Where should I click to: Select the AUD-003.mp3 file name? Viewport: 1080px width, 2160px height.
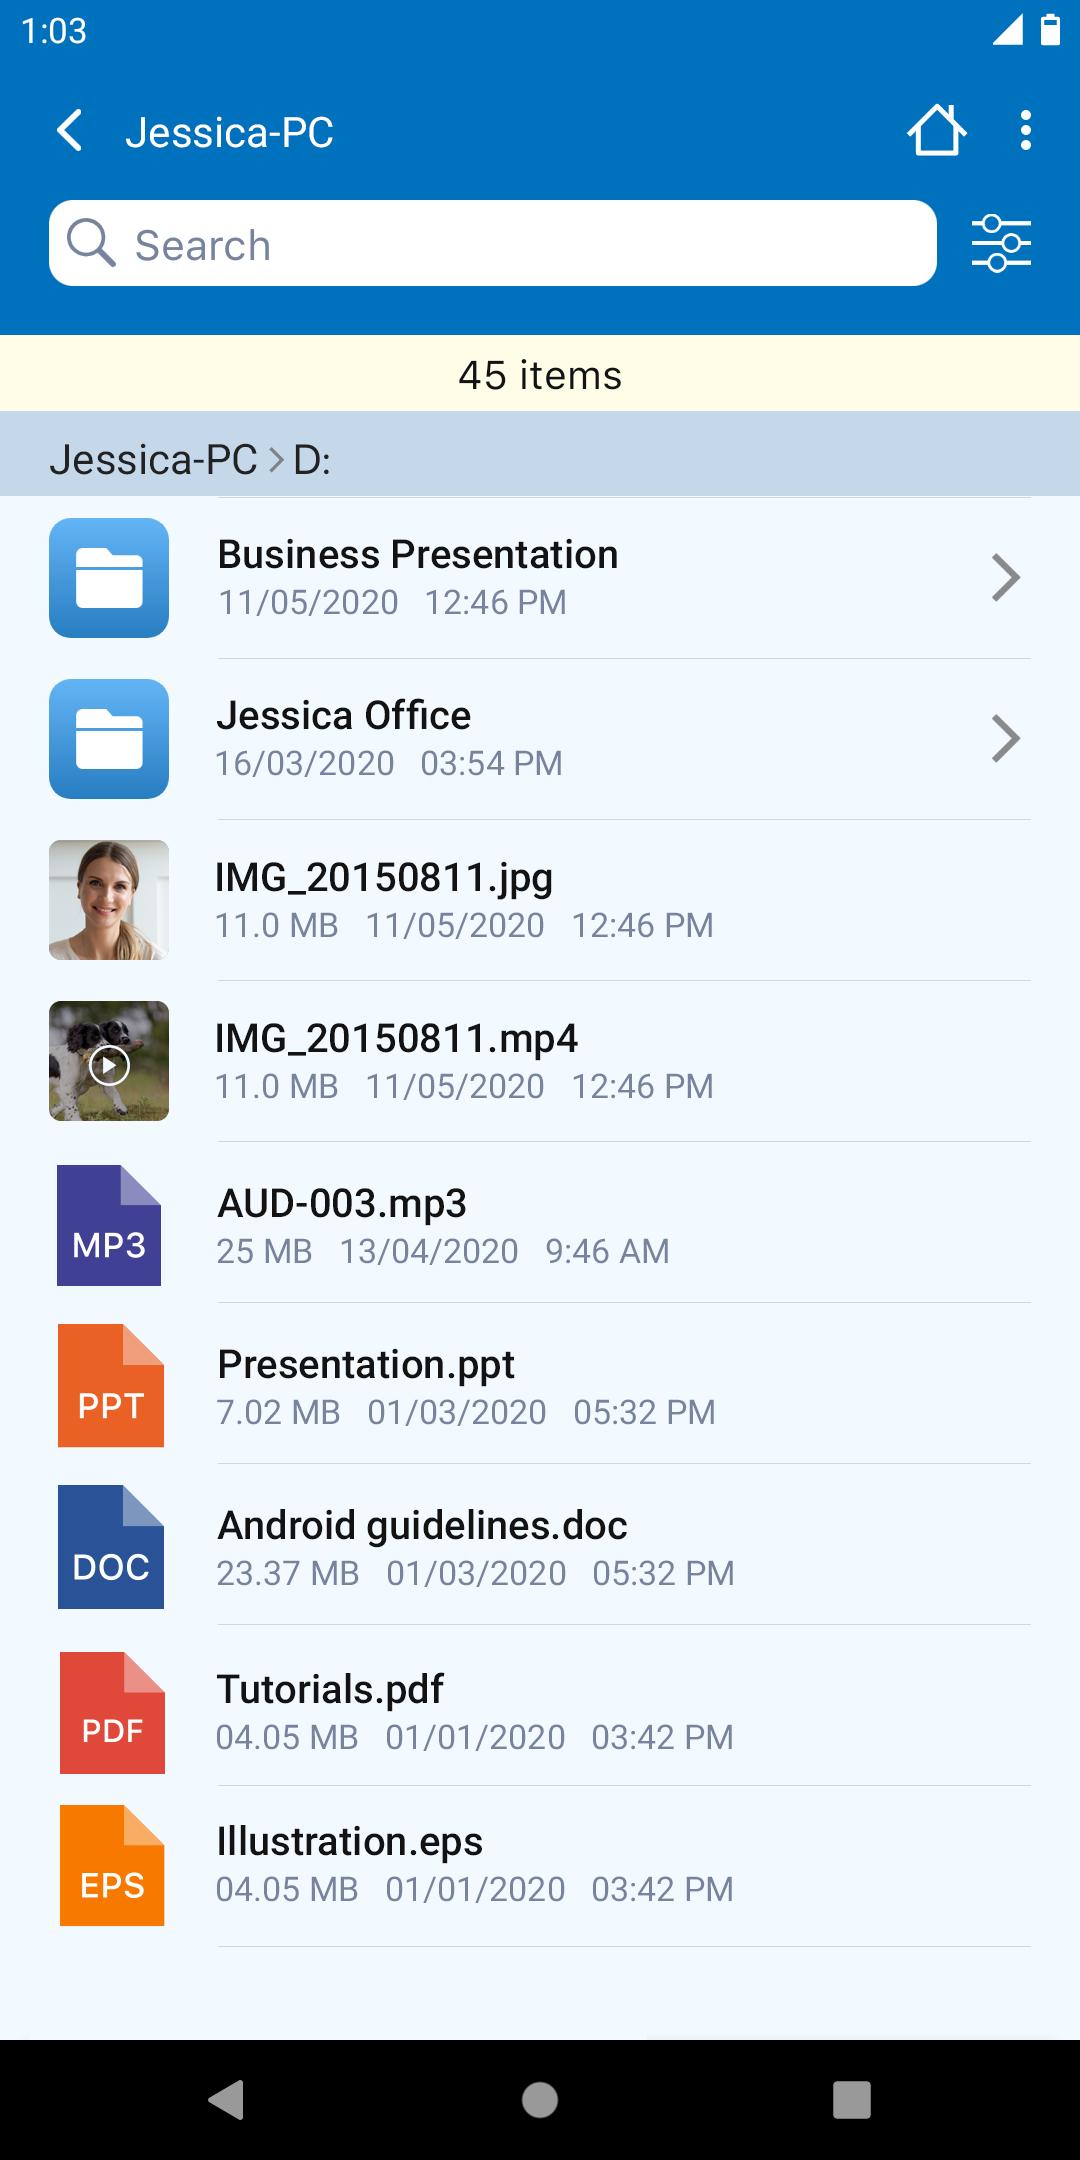tap(342, 1203)
